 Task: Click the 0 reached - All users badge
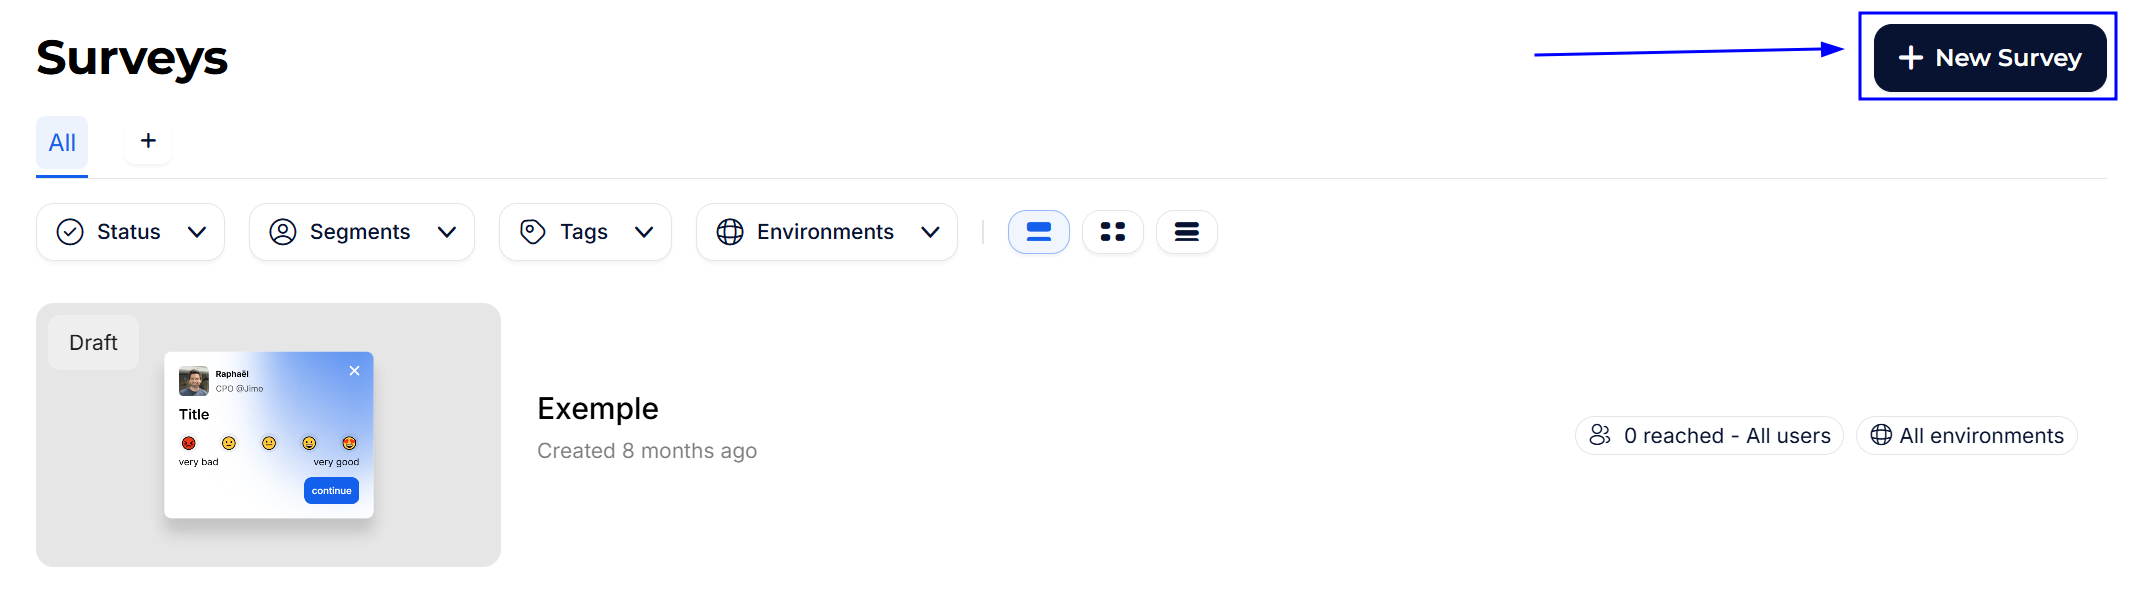click(x=1709, y=436)
